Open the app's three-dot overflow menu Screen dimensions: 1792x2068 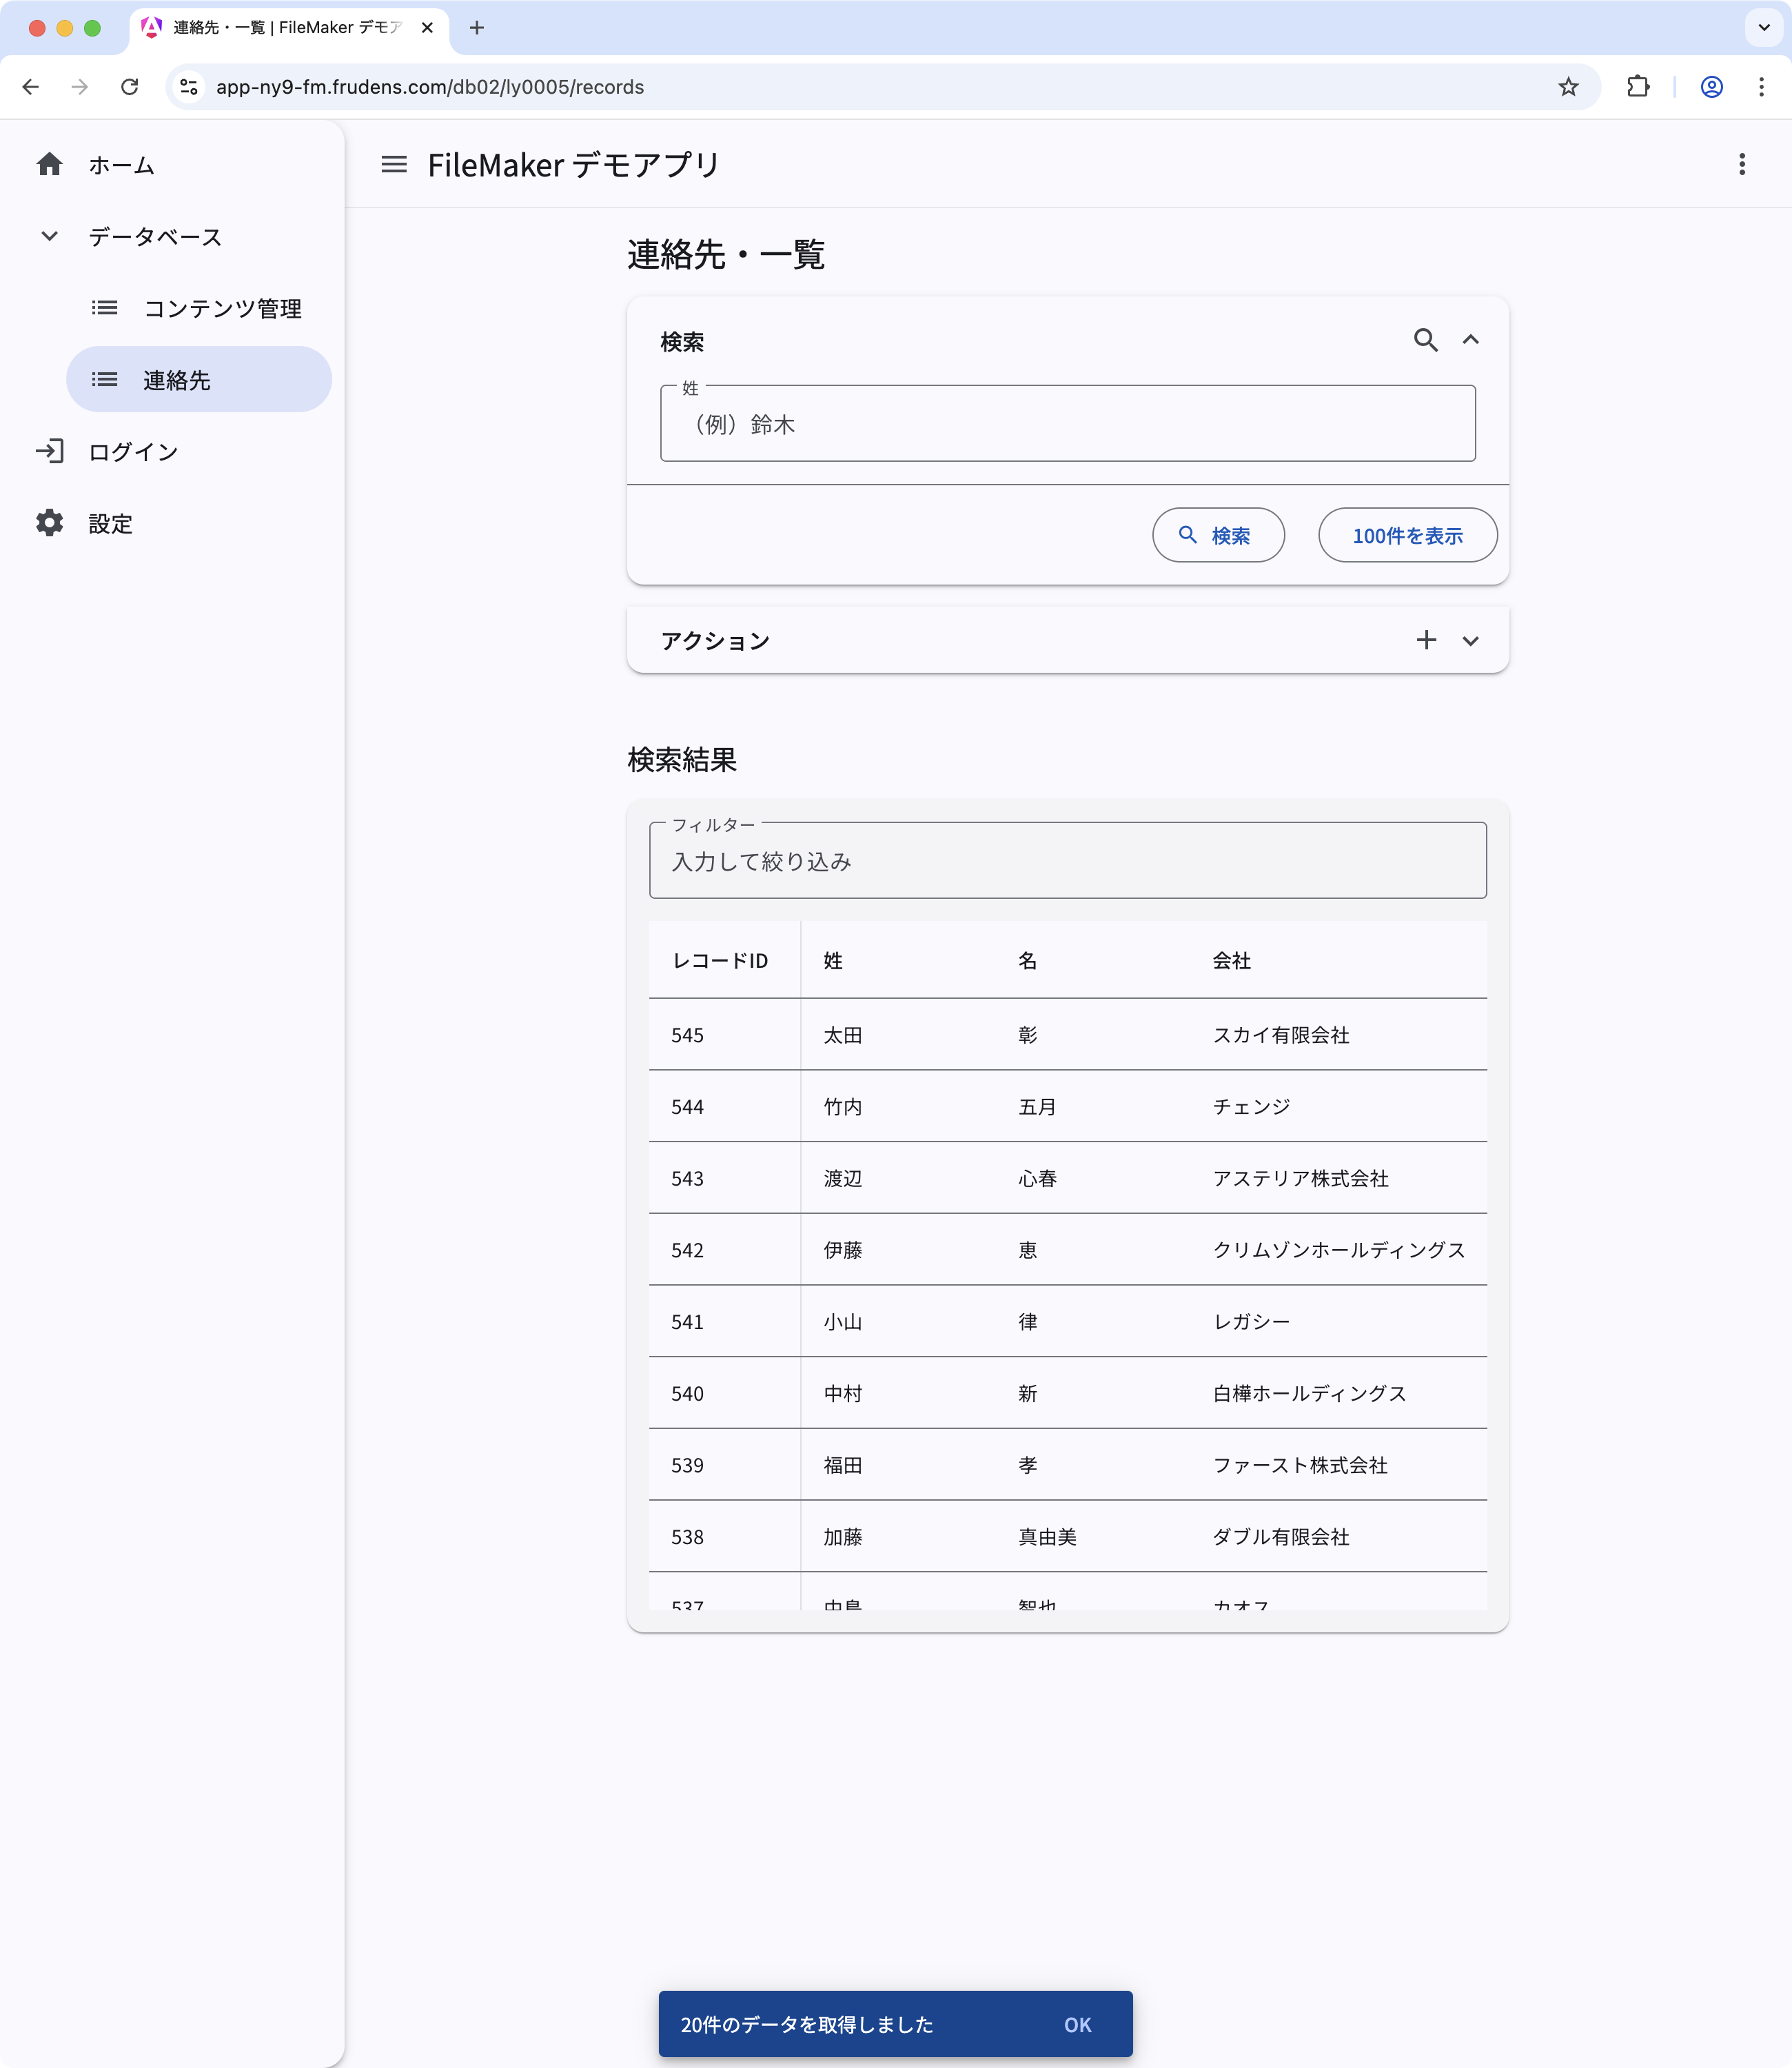click(x=1741, y=165)
